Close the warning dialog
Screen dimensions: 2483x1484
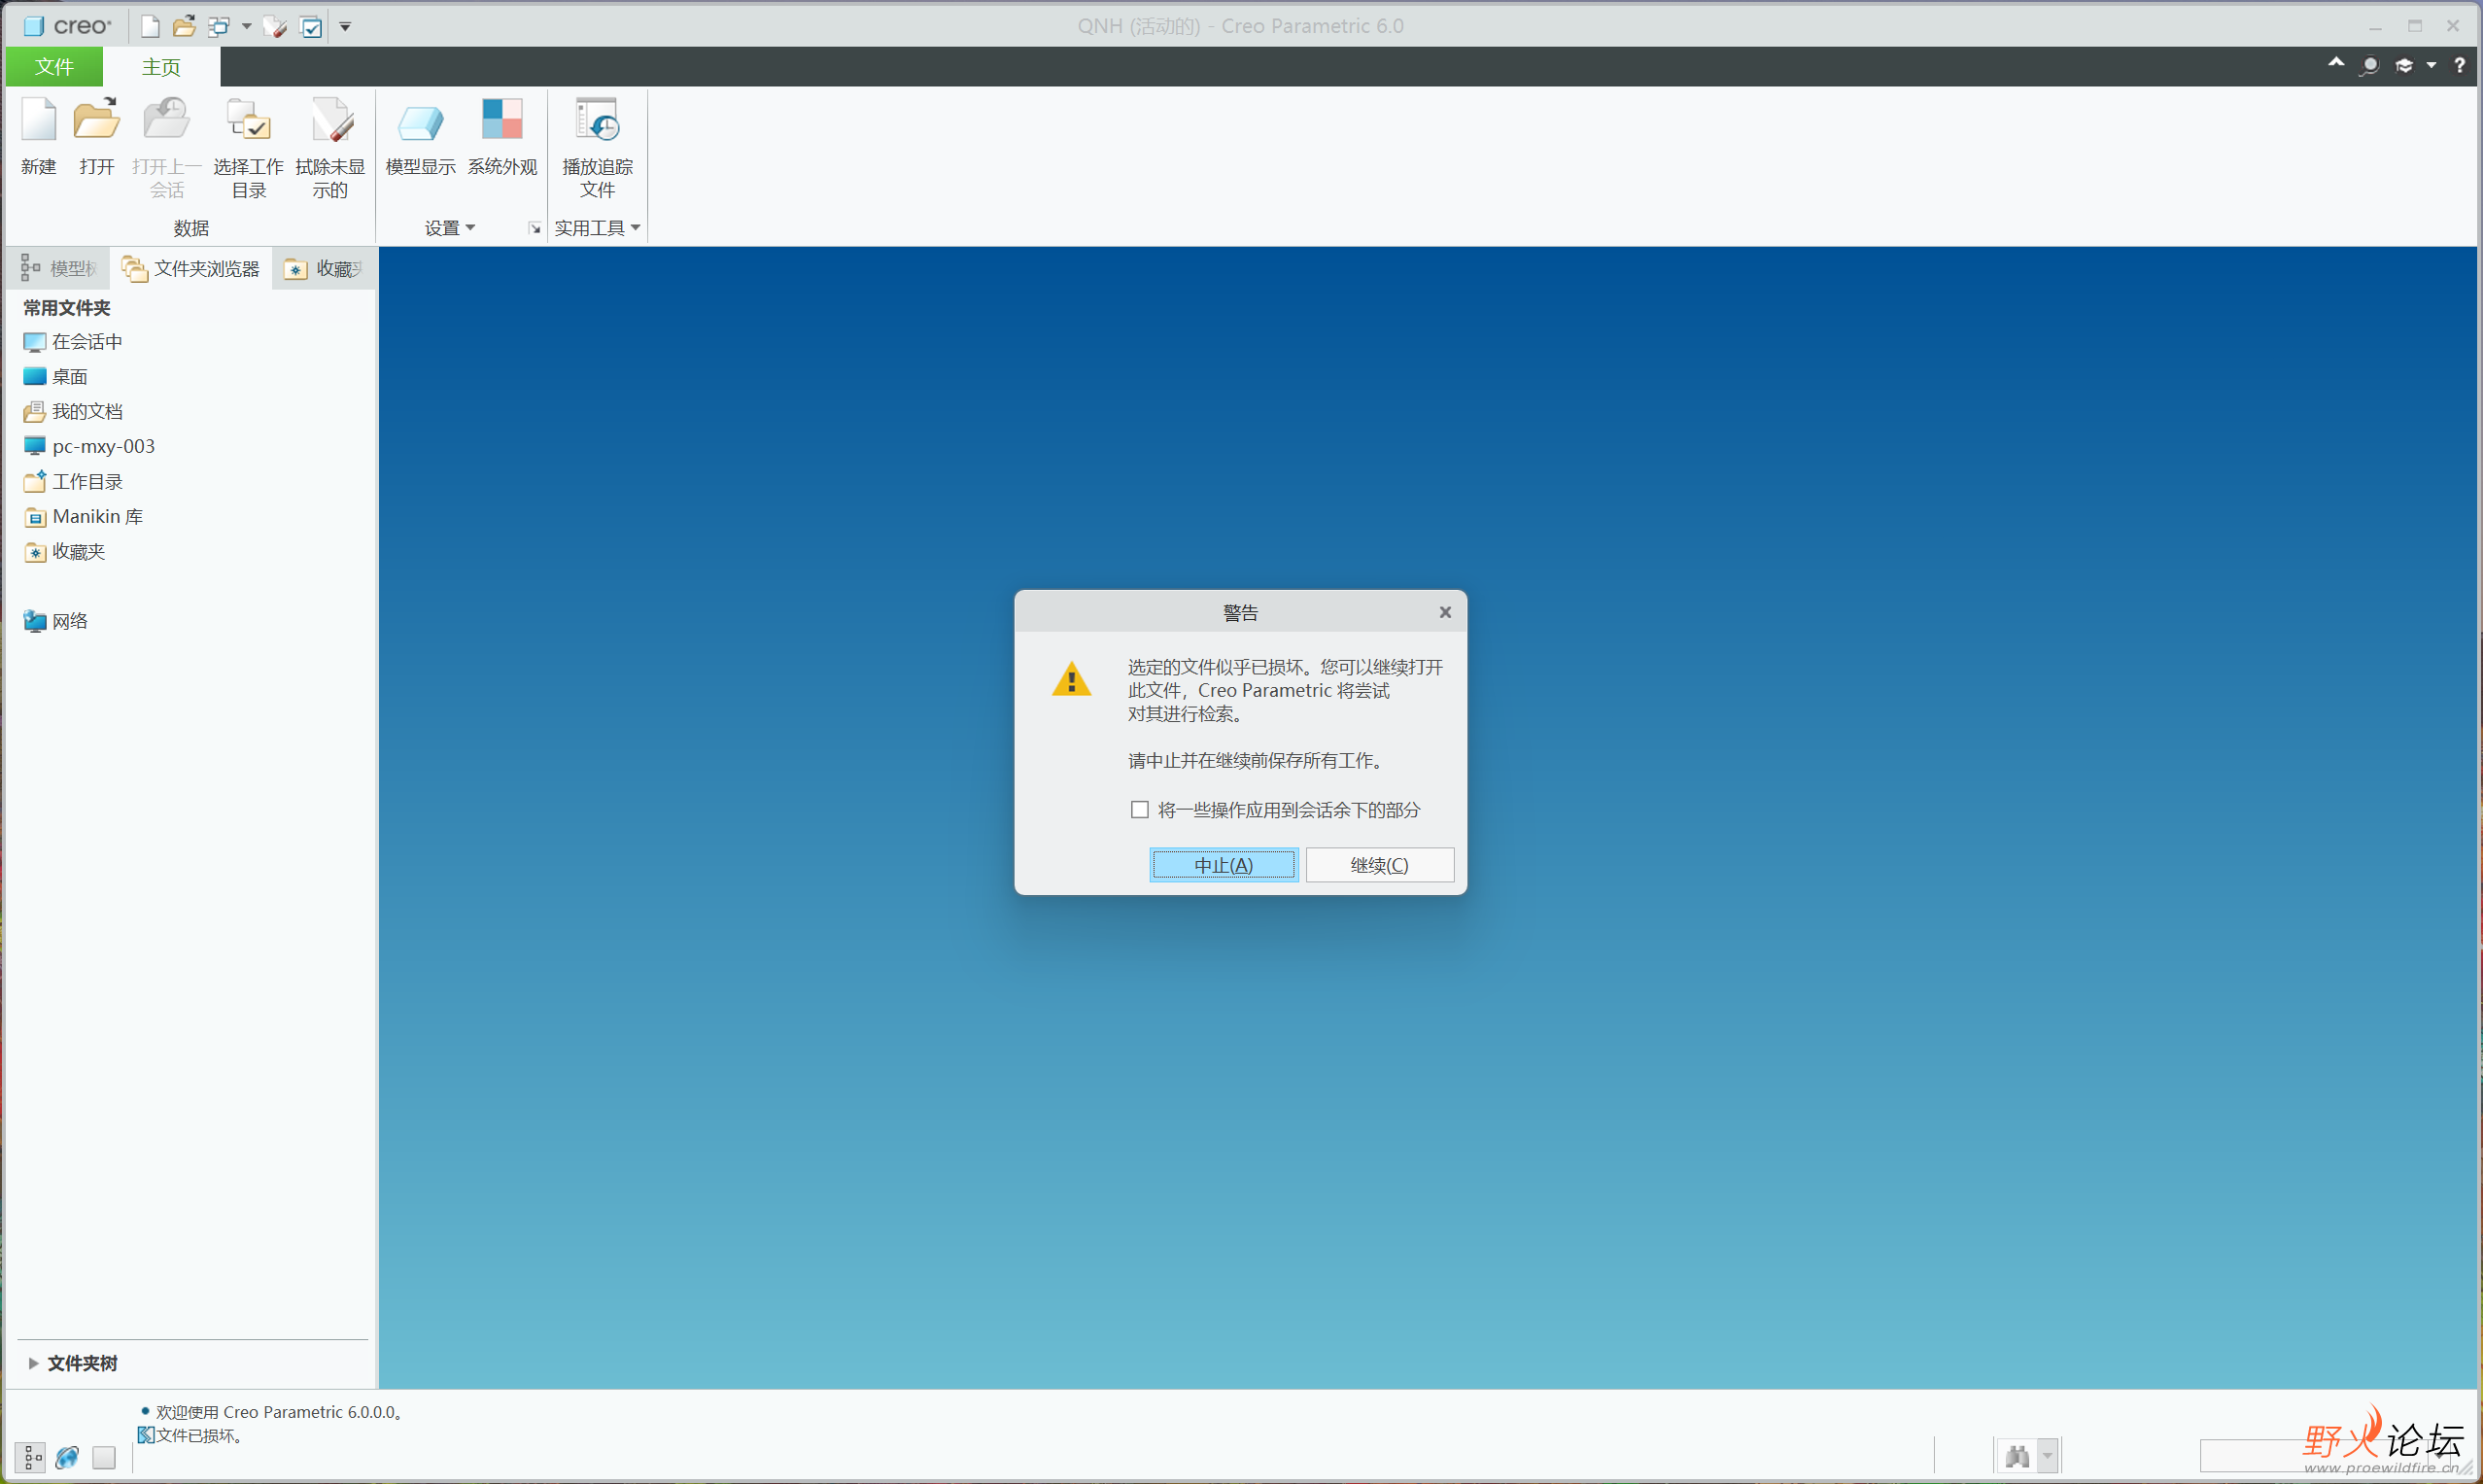point(1444,612)
